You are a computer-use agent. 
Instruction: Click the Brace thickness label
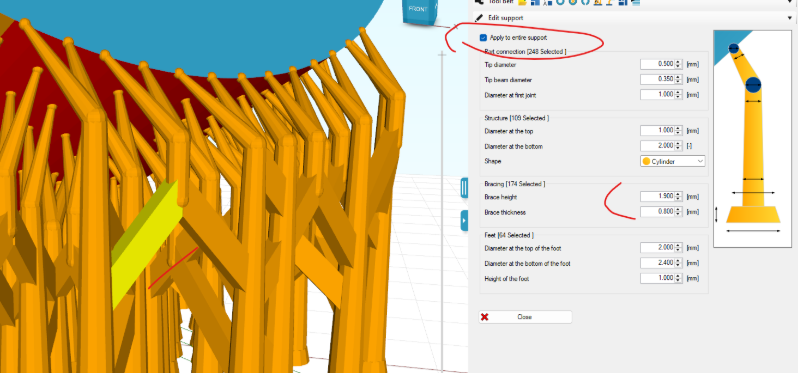[x=505, y=212]
